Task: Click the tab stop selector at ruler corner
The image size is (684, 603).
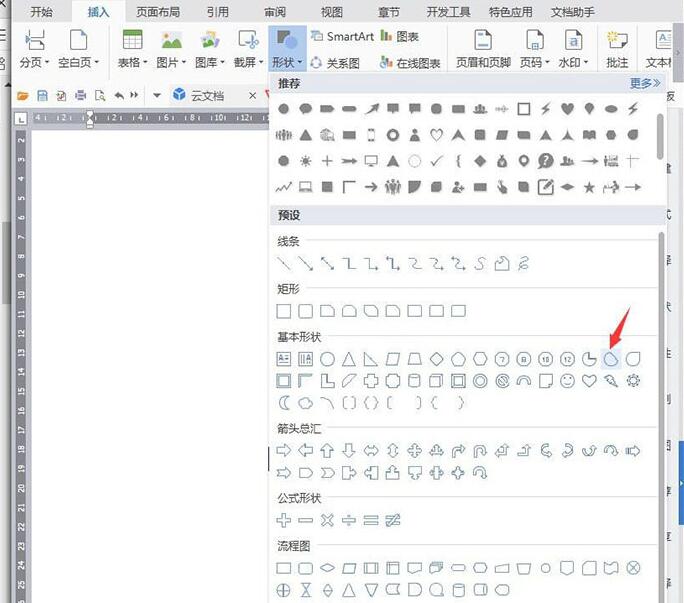Action: point(21,118)
